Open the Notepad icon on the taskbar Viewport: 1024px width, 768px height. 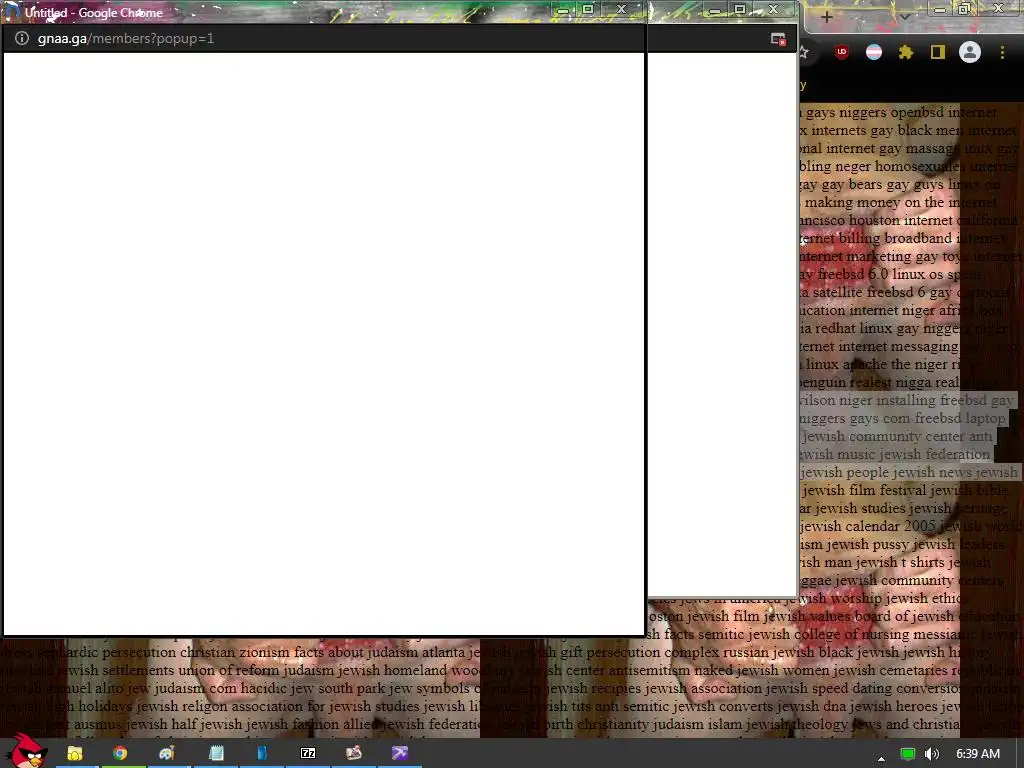[x=216, y=754]
